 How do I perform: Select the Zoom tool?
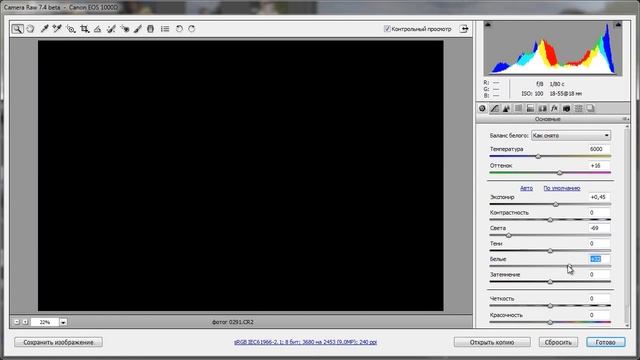click(17, 29)
